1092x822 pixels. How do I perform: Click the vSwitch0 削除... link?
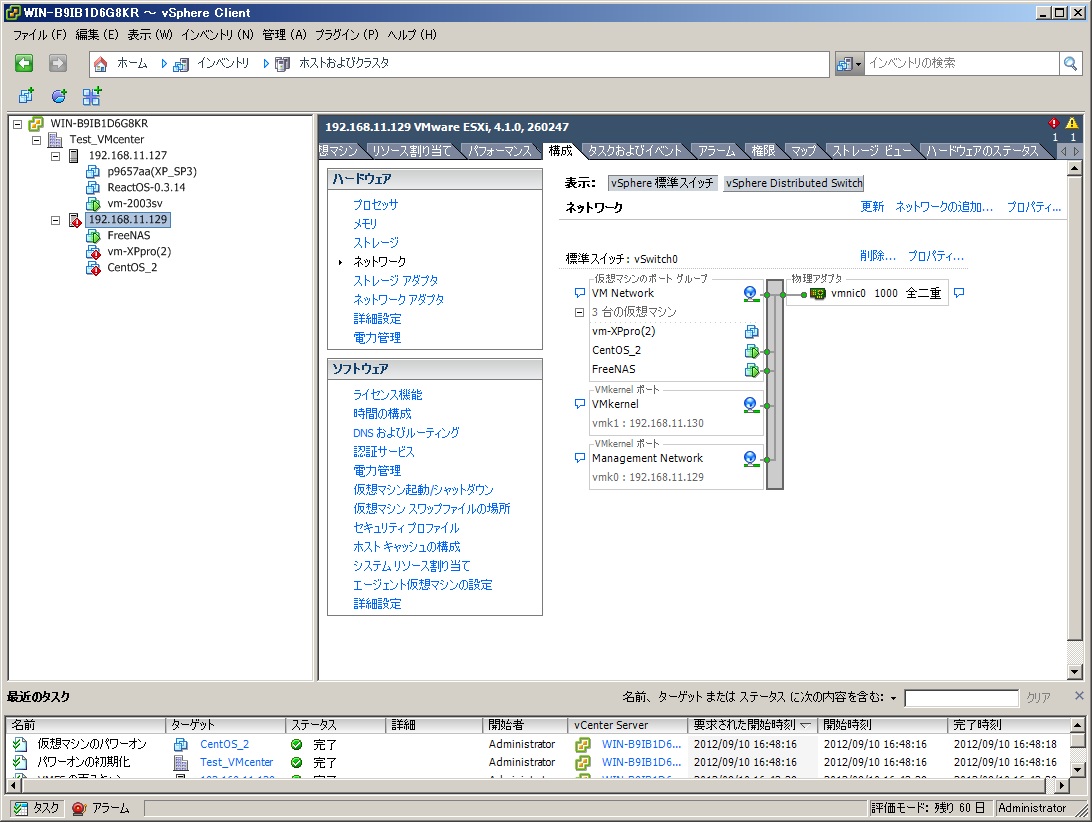pos(878,256)
